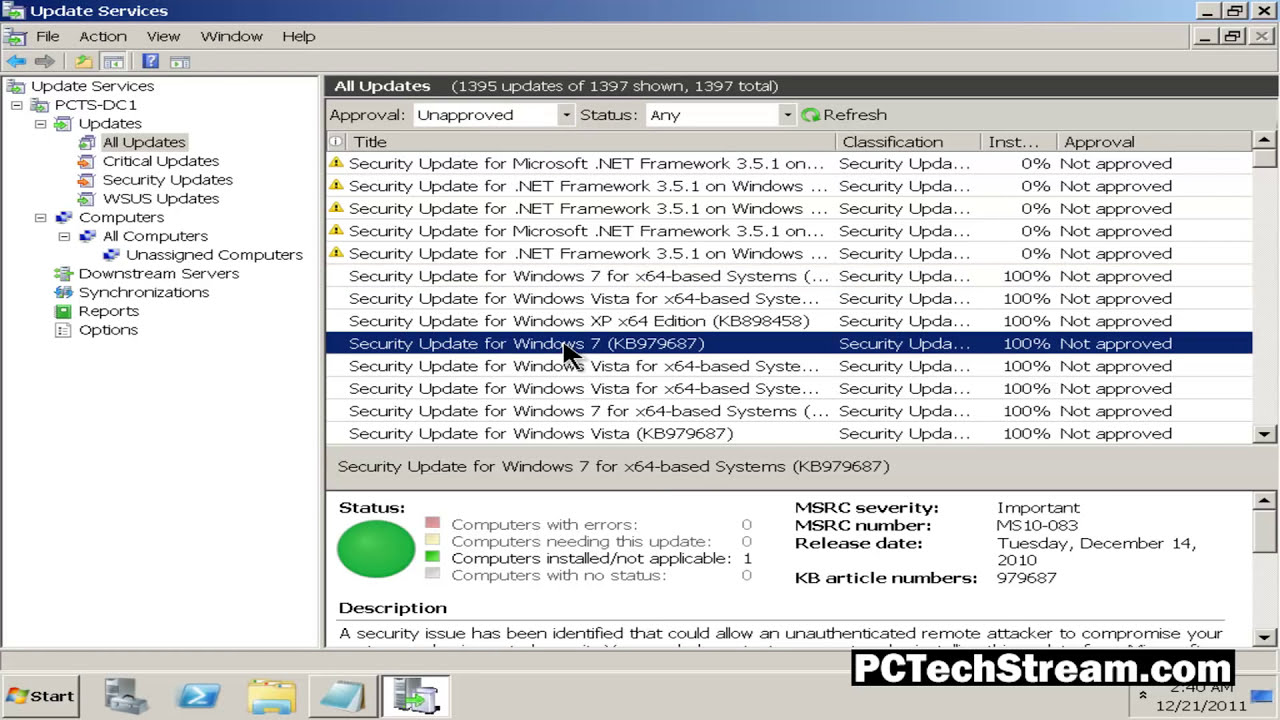This screenshot has height=720, width=1280.
Task: Open the Action menu
Action: (x=103, y=36)
